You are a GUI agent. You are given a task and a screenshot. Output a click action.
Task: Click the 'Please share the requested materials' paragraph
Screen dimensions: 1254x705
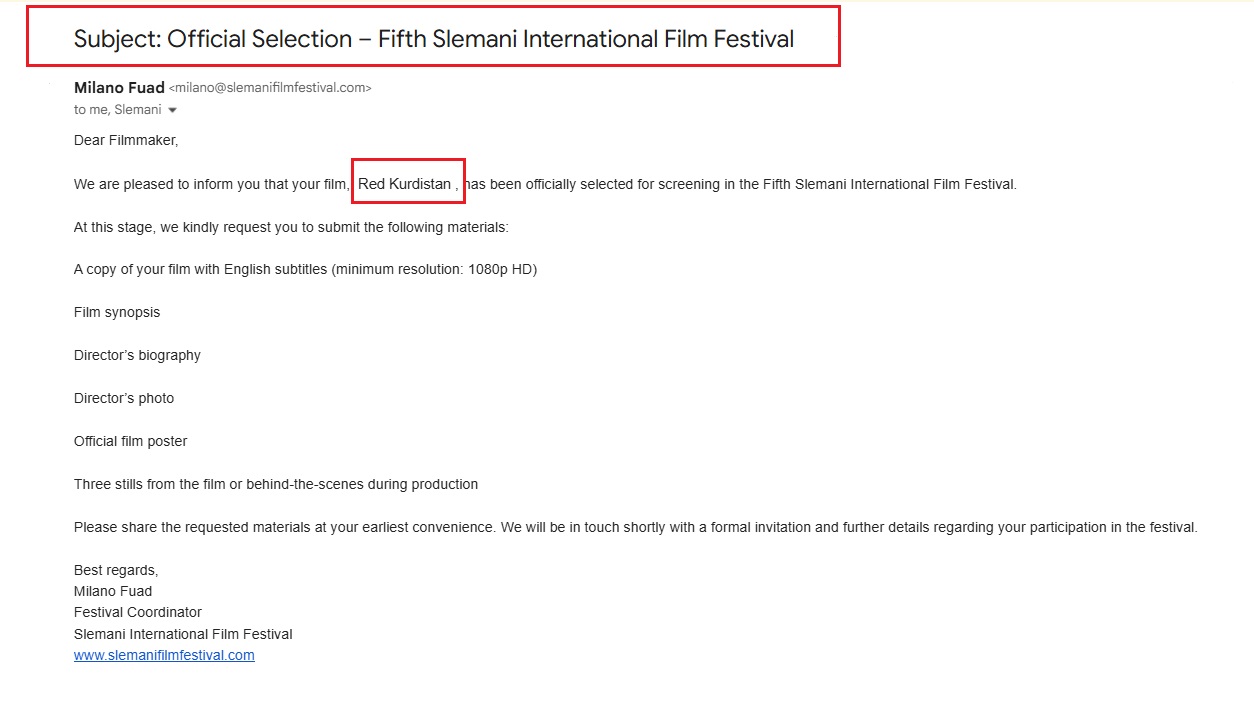pos(636,527)
